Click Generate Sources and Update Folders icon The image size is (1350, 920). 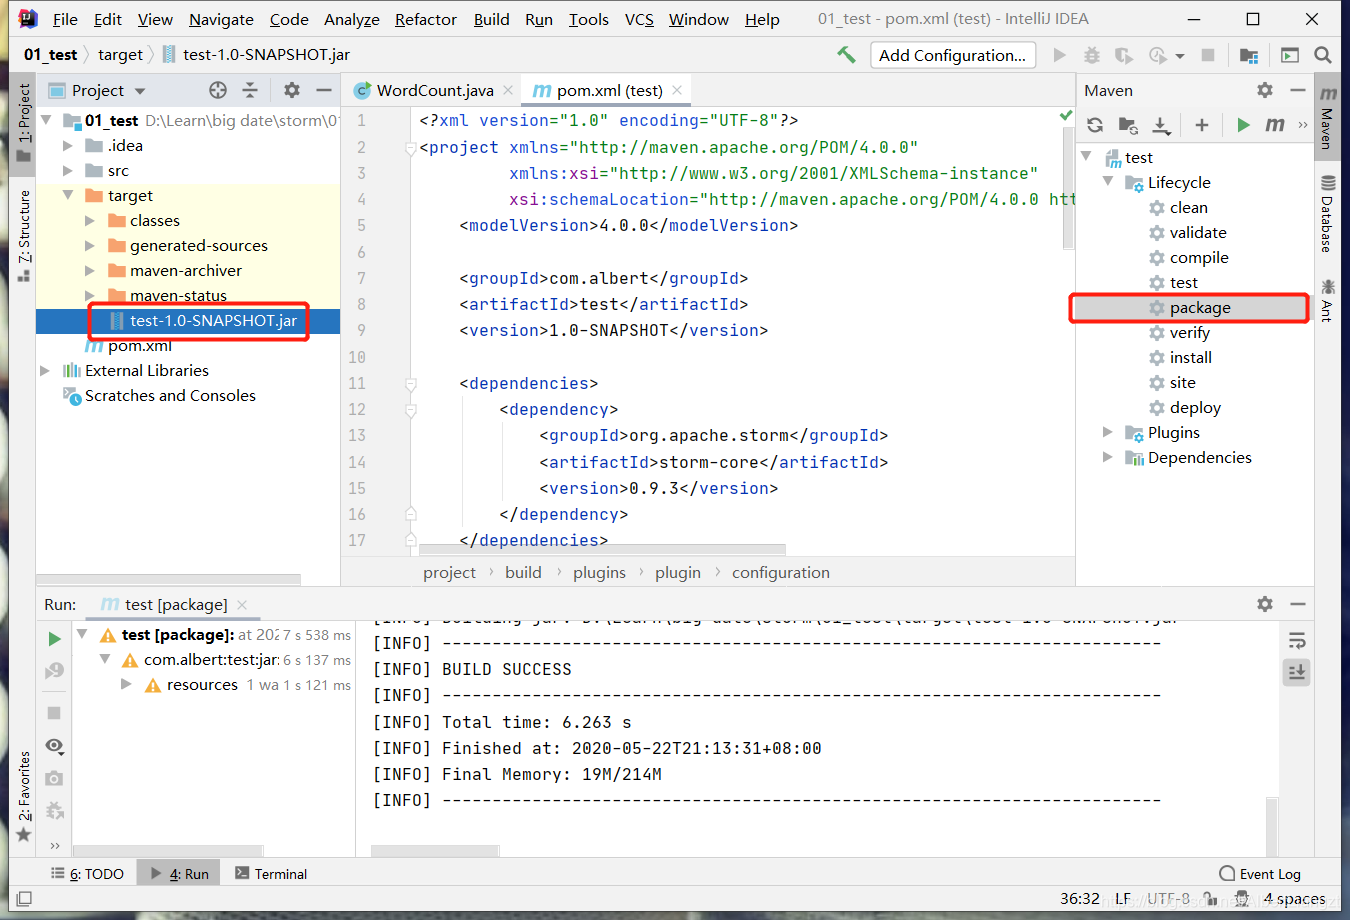coord(1128,125)
